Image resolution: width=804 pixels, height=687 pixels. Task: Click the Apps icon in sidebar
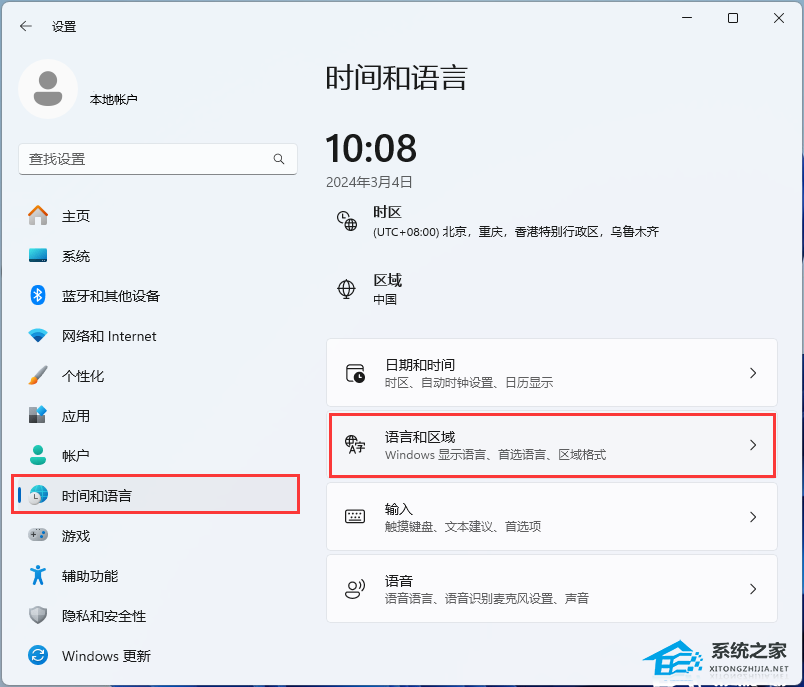click(x=38, y=415)
